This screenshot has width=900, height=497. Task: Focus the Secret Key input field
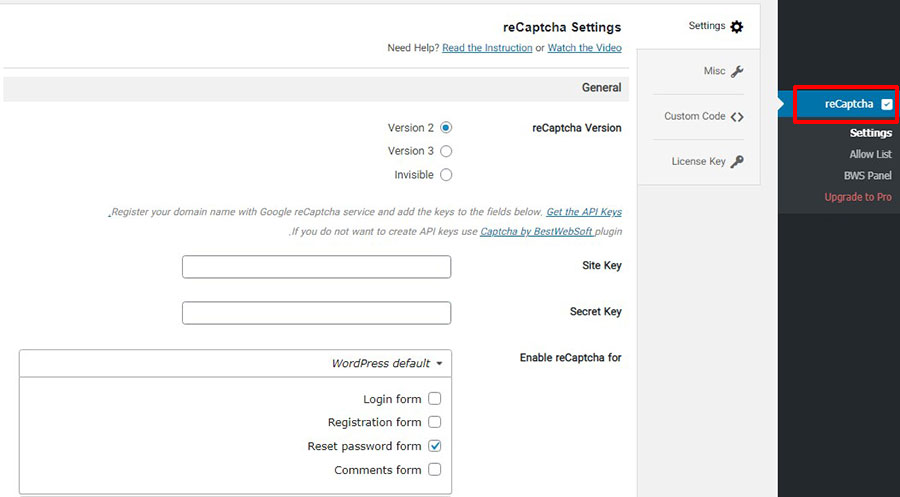point(316,313)
